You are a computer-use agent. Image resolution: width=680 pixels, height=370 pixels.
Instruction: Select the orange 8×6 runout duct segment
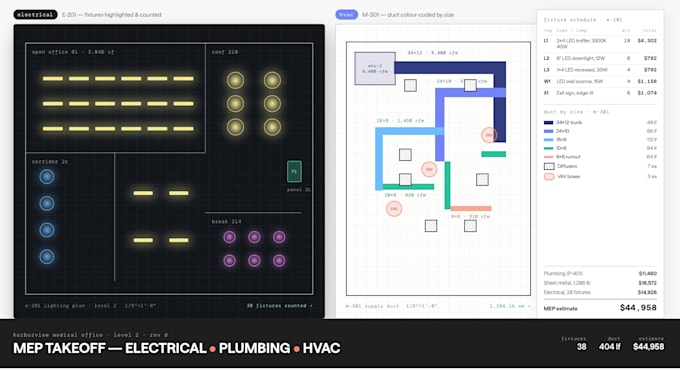tap(471, 209)
